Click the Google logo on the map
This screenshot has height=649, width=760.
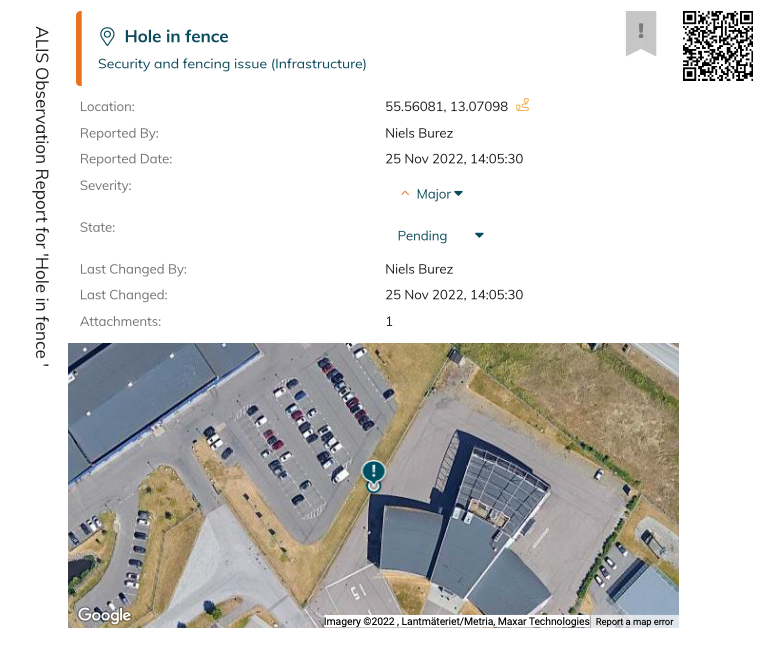point(104,615)
